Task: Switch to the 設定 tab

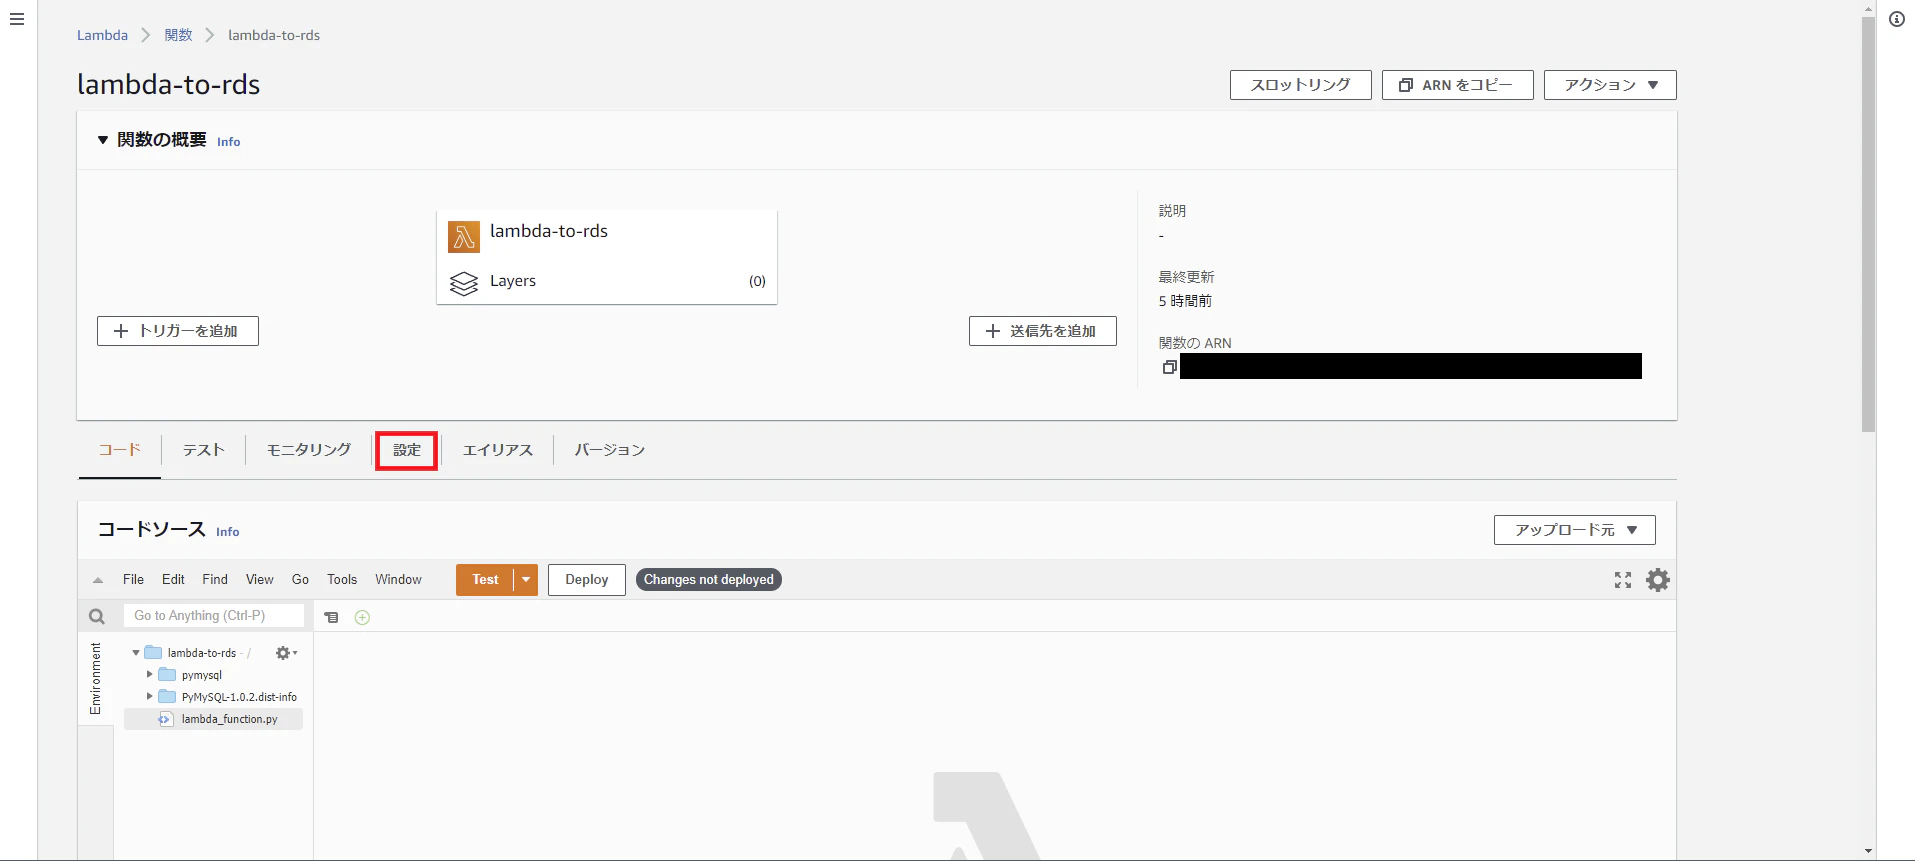Action: point(407,450)
